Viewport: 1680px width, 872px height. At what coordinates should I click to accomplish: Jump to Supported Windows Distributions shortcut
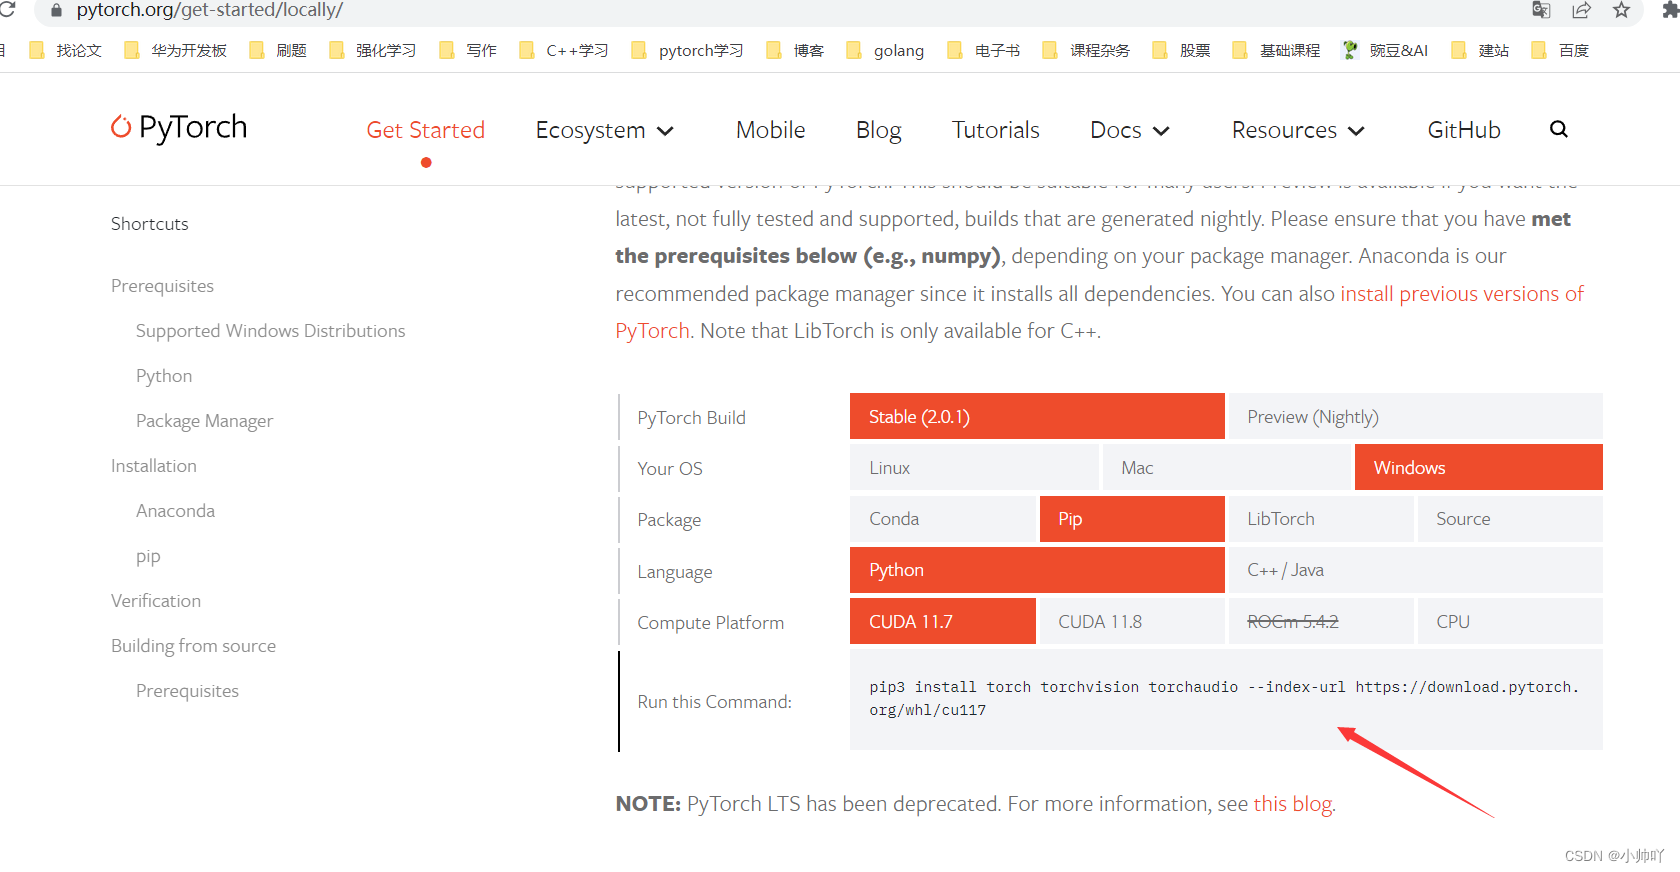coord(270,330)
